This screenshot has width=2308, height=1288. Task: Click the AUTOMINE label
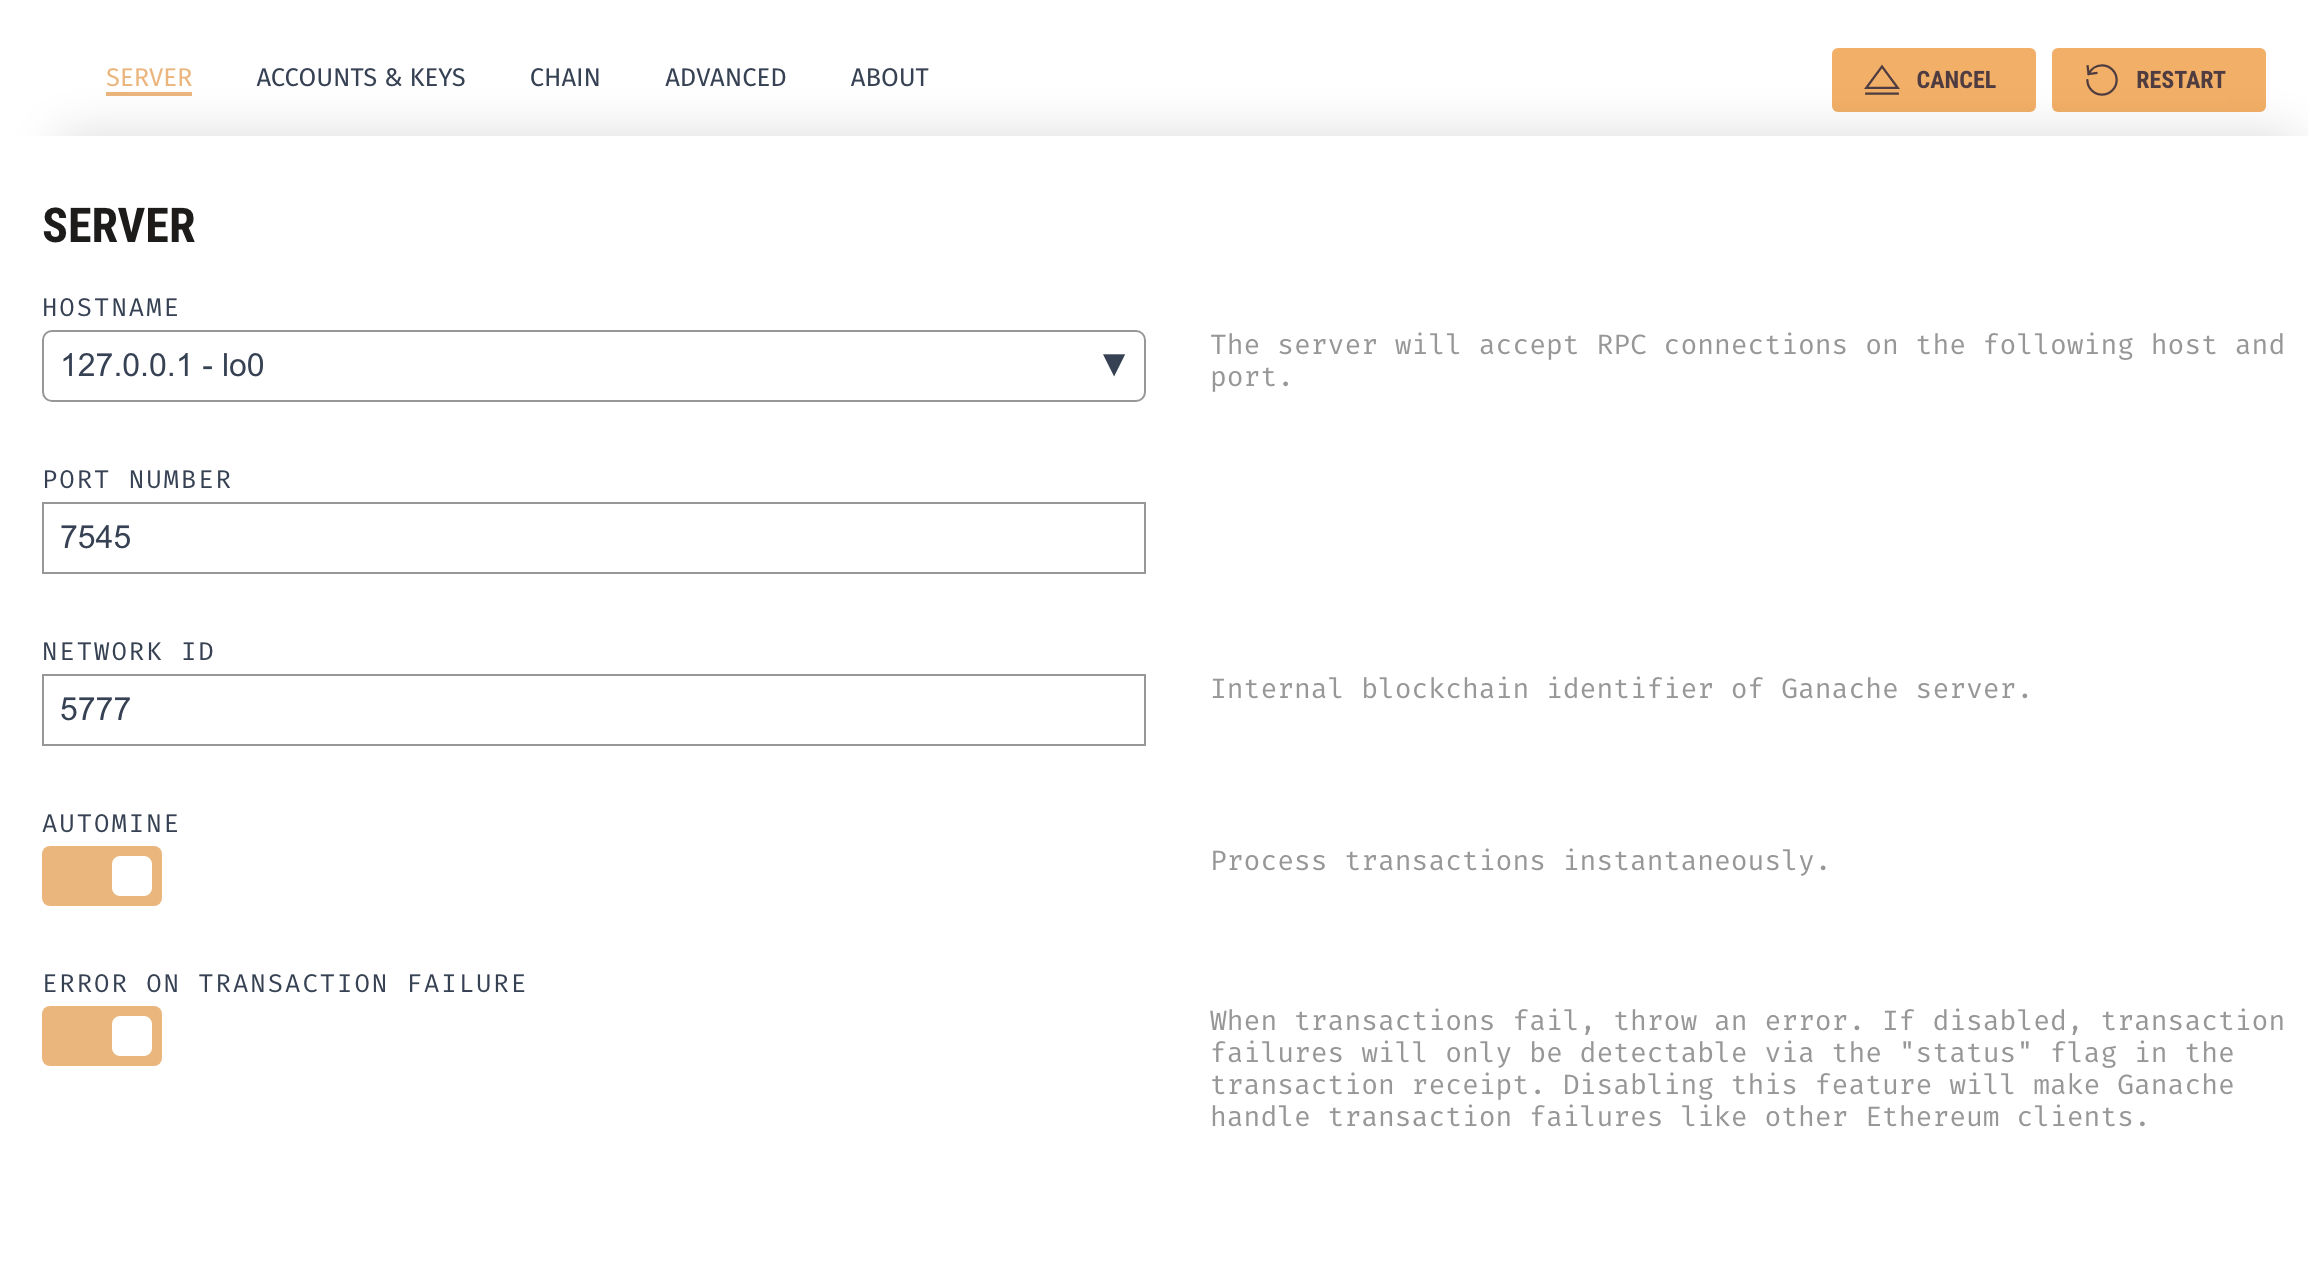coord(111,824)
